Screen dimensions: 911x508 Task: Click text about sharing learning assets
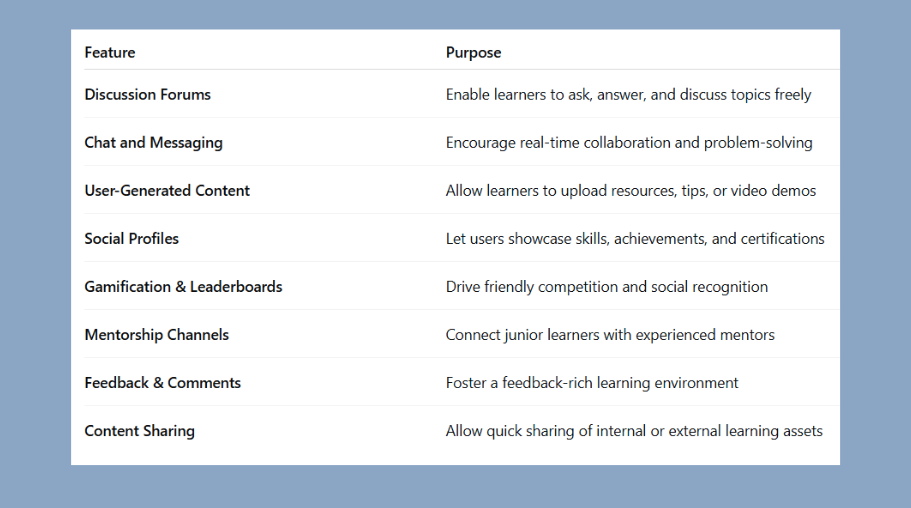[x=634, y=431]
